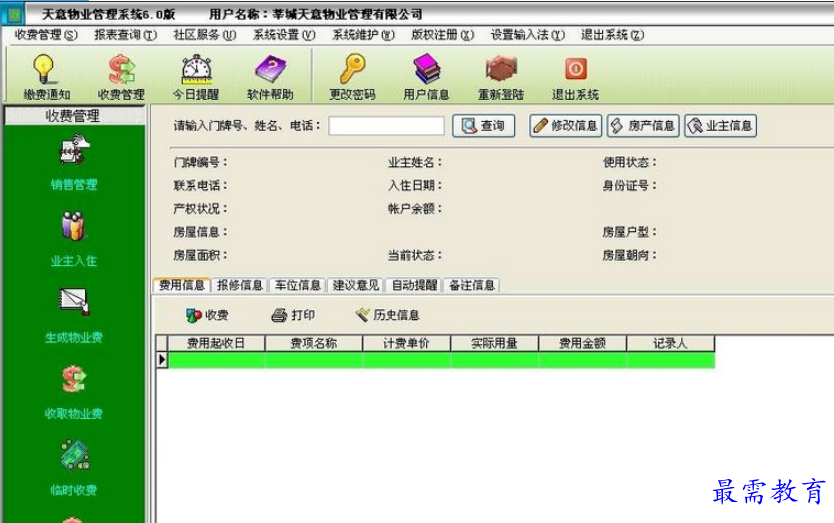The image size is (834, 523).
Task: Open the 社区服务(U) menu
Action: coord(205,35)
